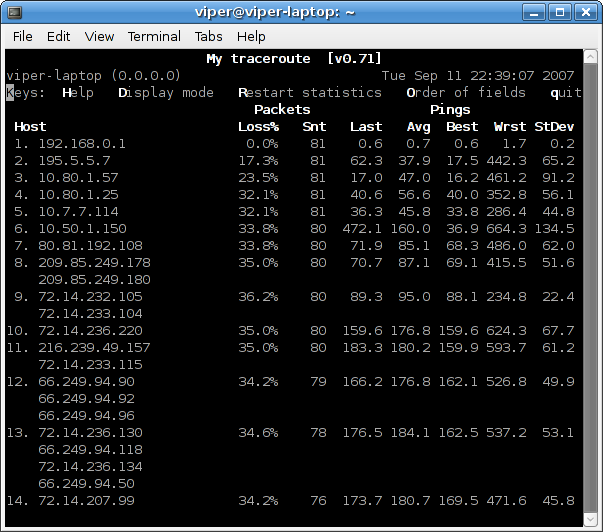Close the terminal window

(x=586, y=13)
